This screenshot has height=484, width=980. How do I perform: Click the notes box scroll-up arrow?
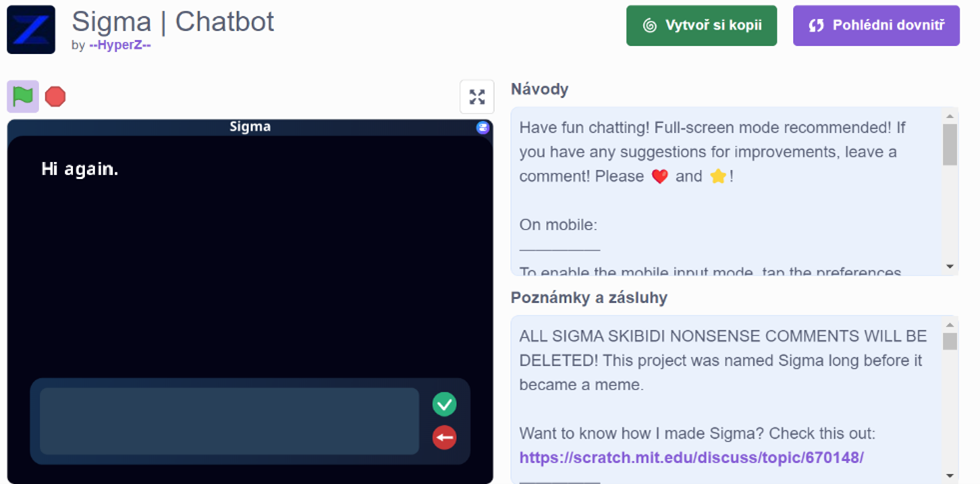[950, 325]
